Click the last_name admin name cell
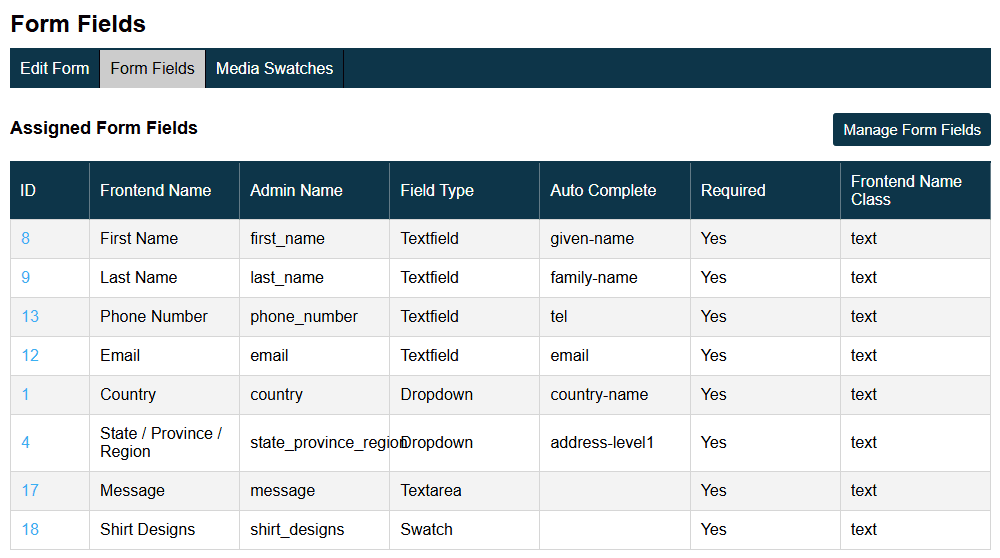Image resolution: width=1000 pixels, height=558 pixels. coord(314,277)
